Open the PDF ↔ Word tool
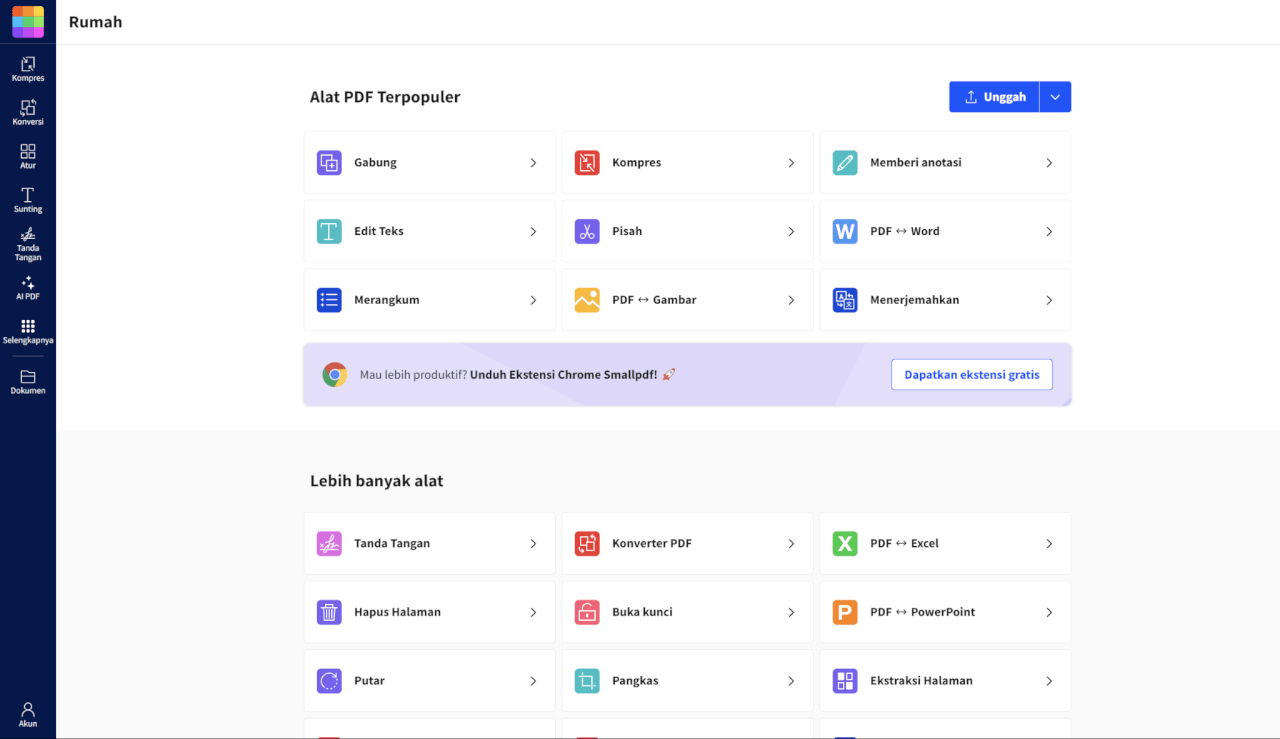This screenshot has width=1280, height=739. point(944,231)
